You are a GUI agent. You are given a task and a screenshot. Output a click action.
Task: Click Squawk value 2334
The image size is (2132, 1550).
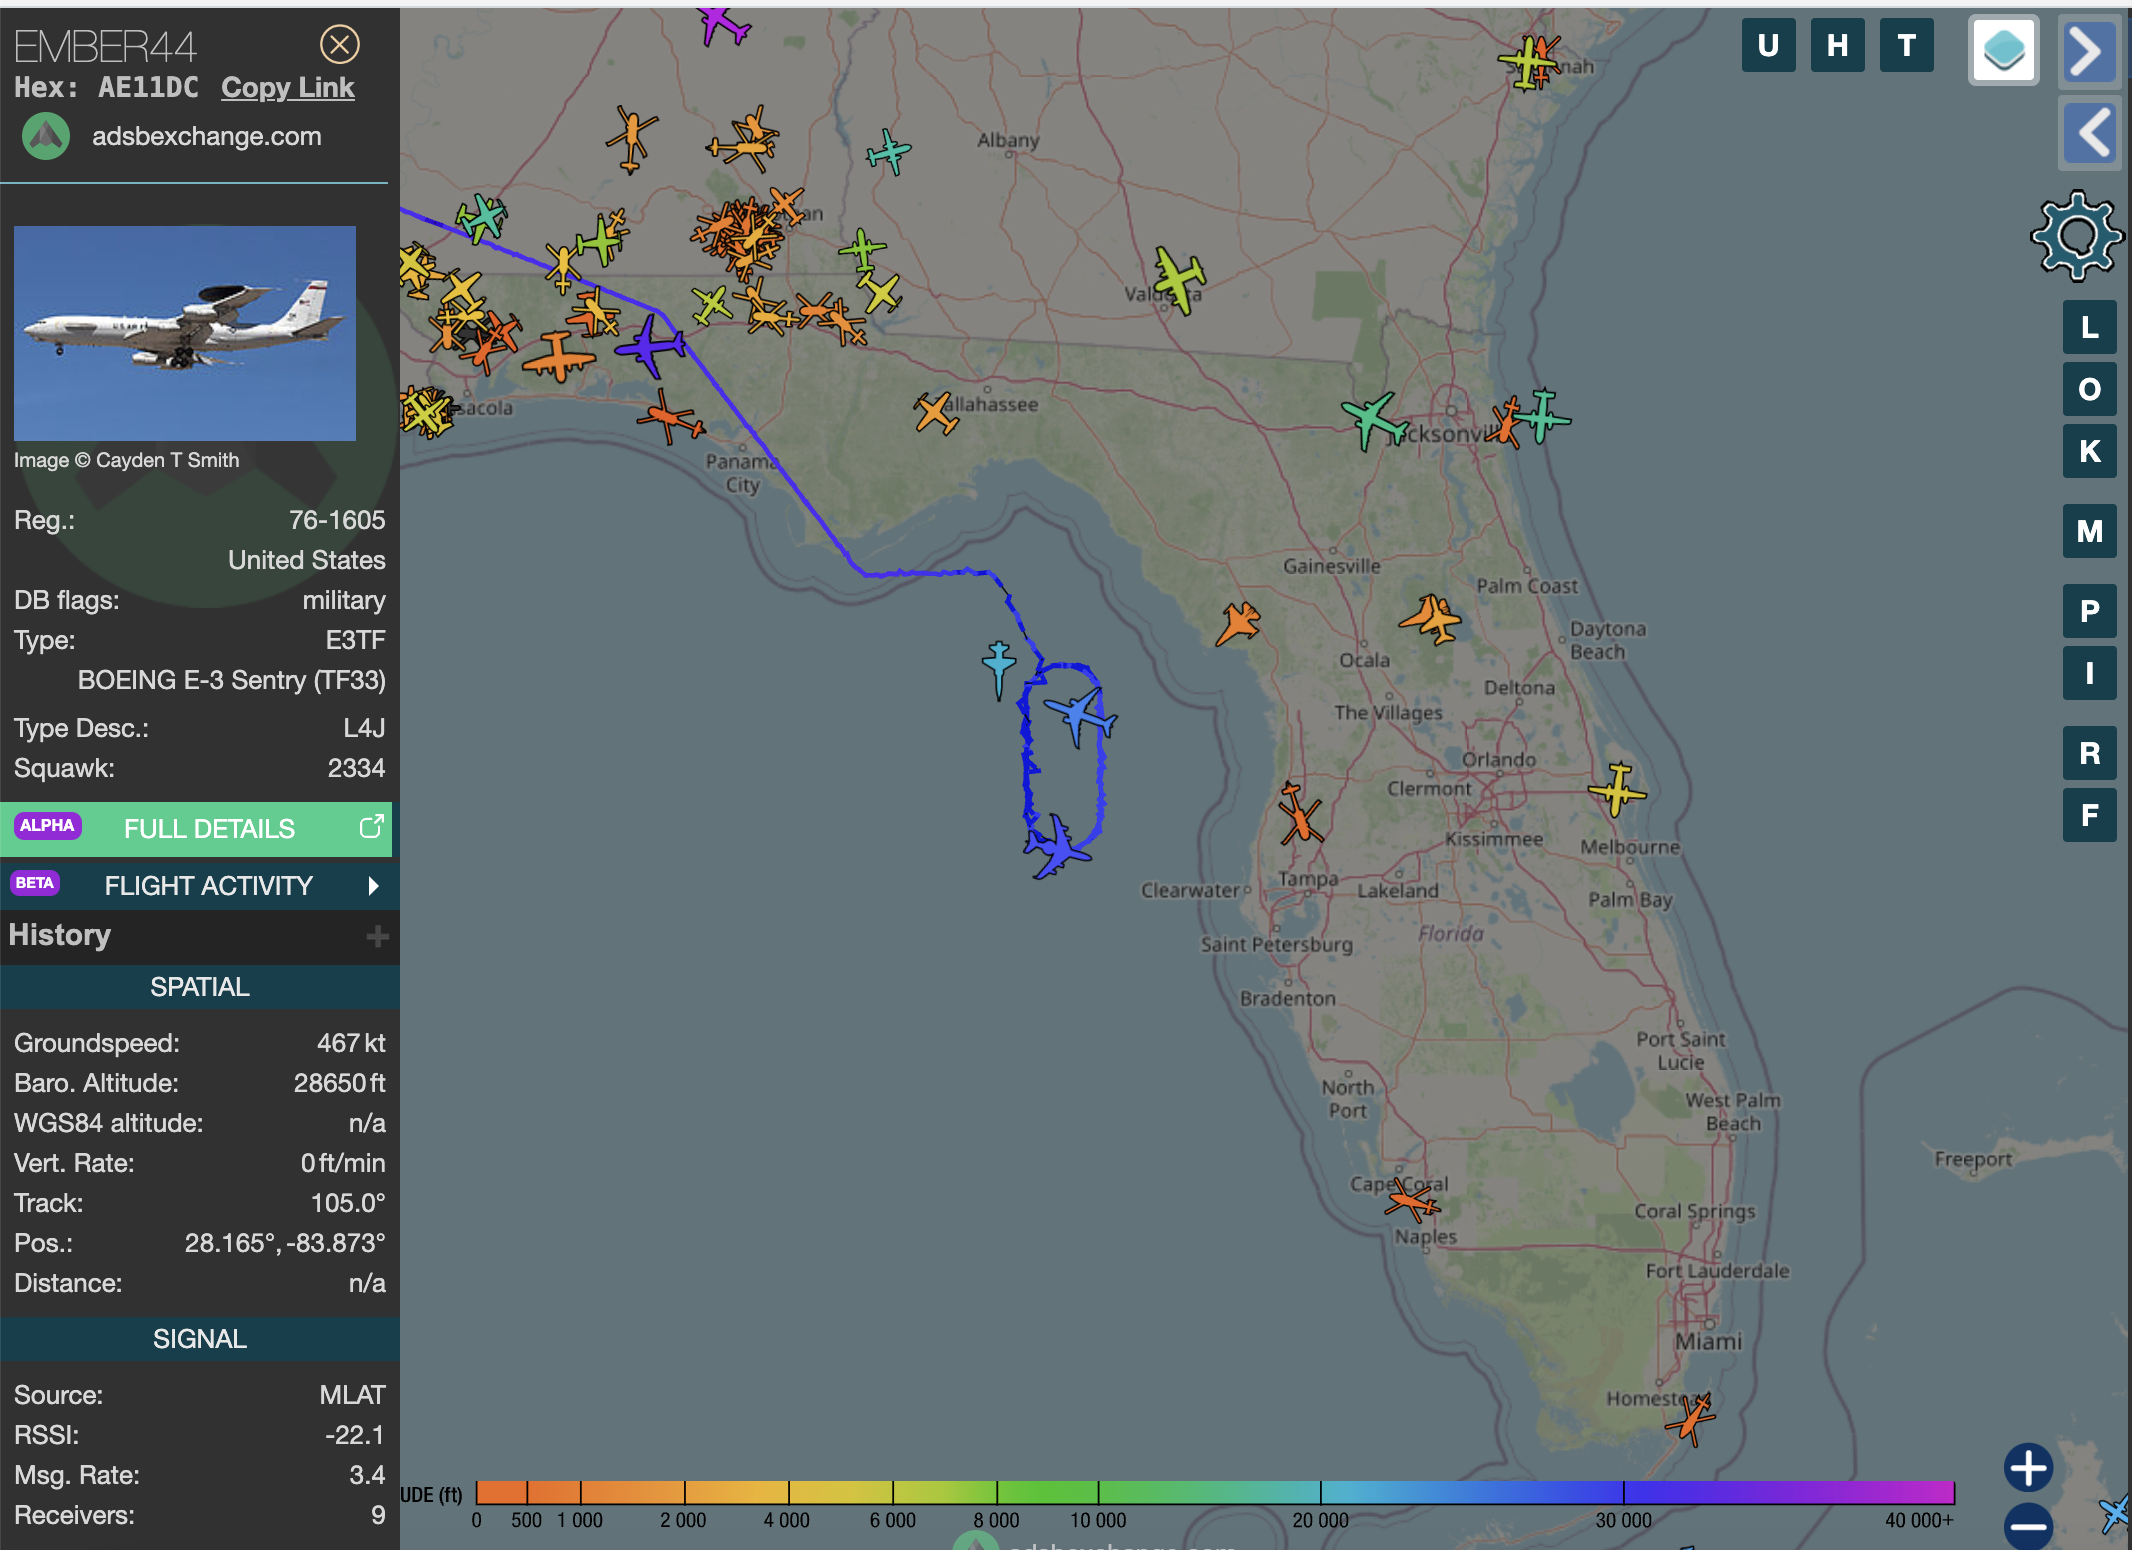[x=356, y=768]
